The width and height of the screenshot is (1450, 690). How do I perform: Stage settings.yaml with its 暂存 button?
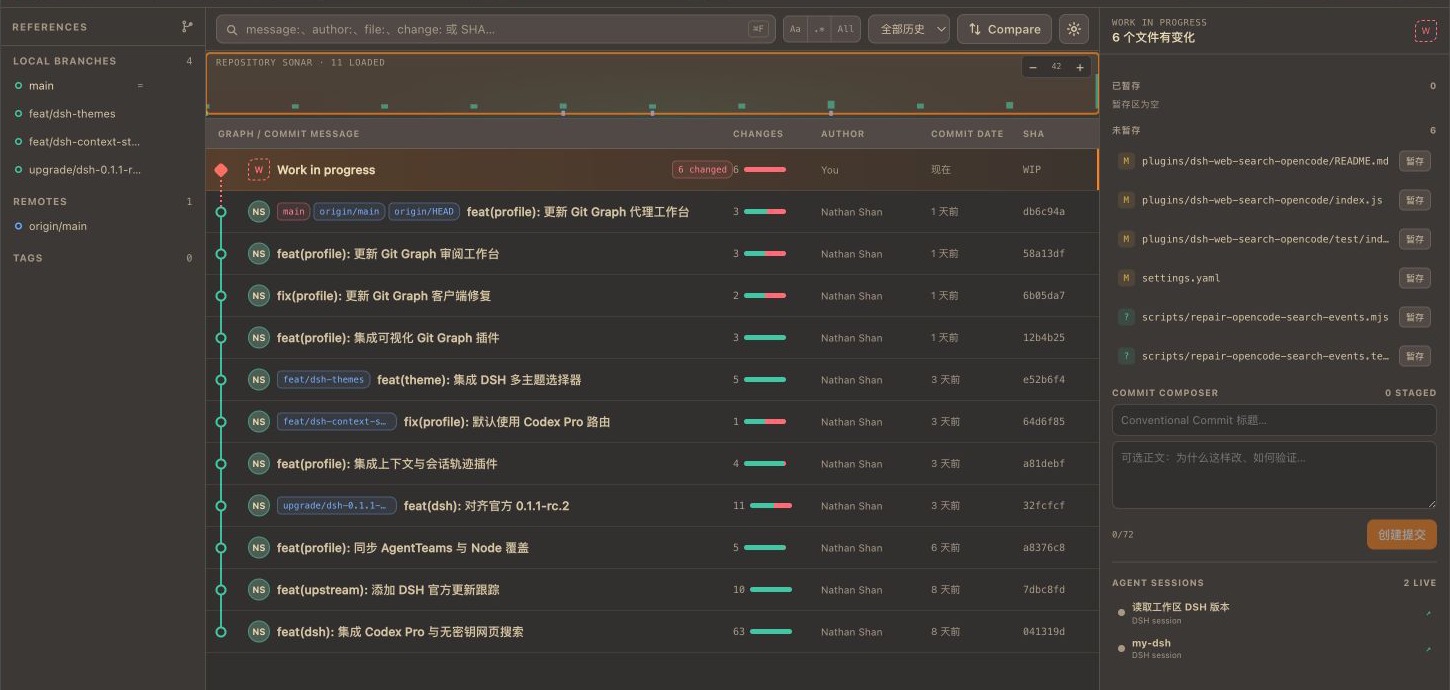click(x=1414, y=278)
